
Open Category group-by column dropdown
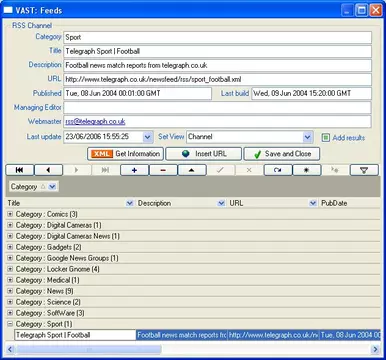pos(52,187)
